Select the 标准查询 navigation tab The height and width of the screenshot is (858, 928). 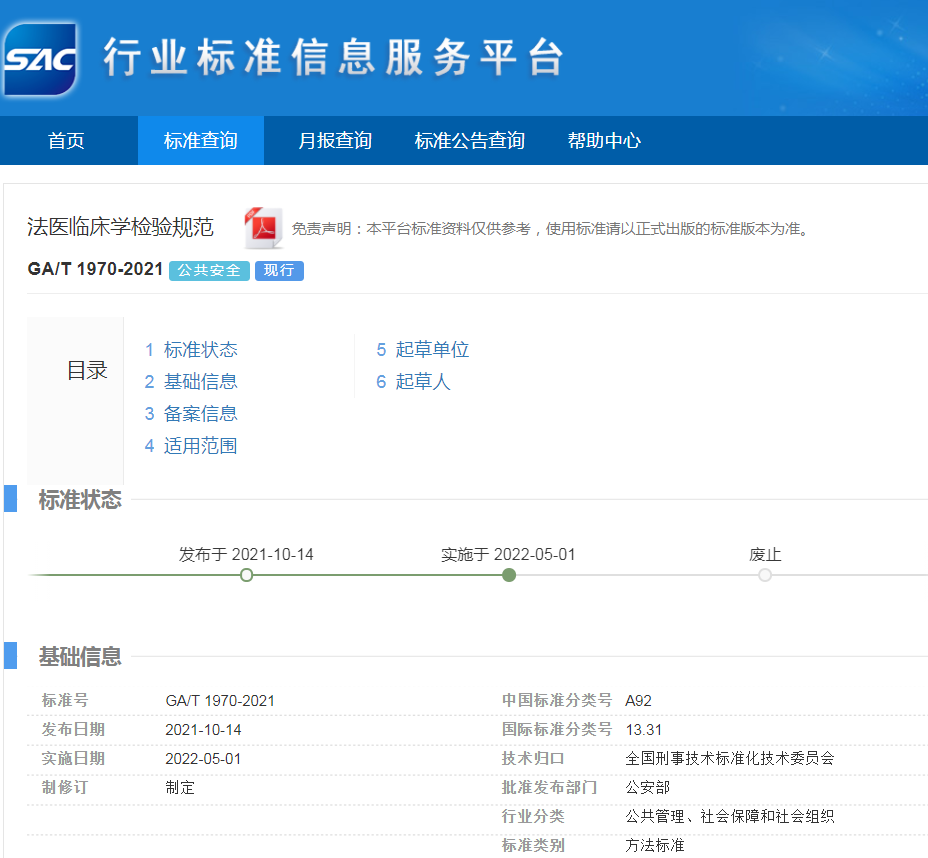point(201,140)
